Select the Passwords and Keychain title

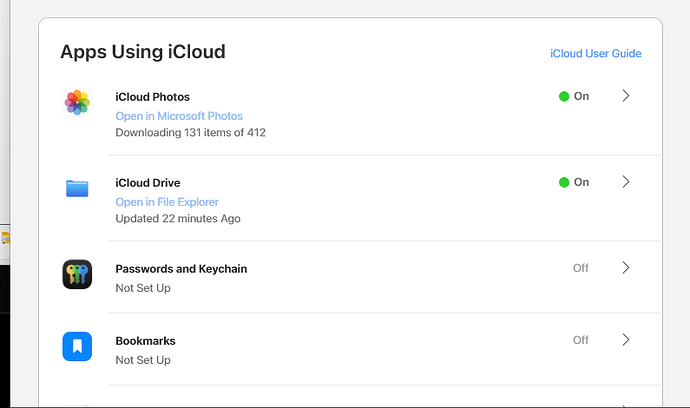(x=181, y=269)
